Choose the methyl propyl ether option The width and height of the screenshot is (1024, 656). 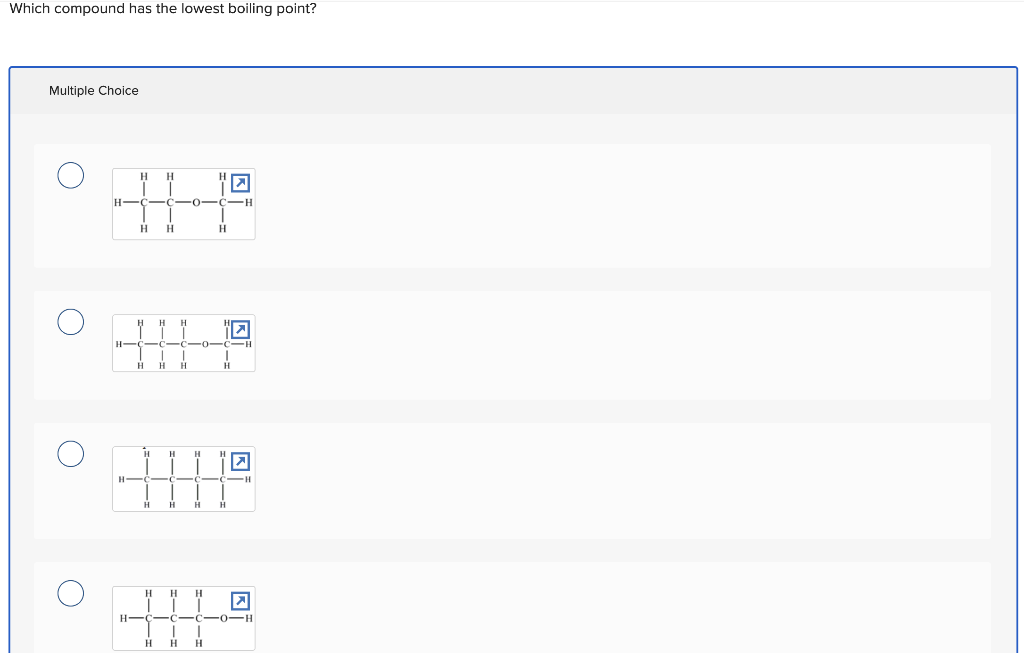[70, 322]
